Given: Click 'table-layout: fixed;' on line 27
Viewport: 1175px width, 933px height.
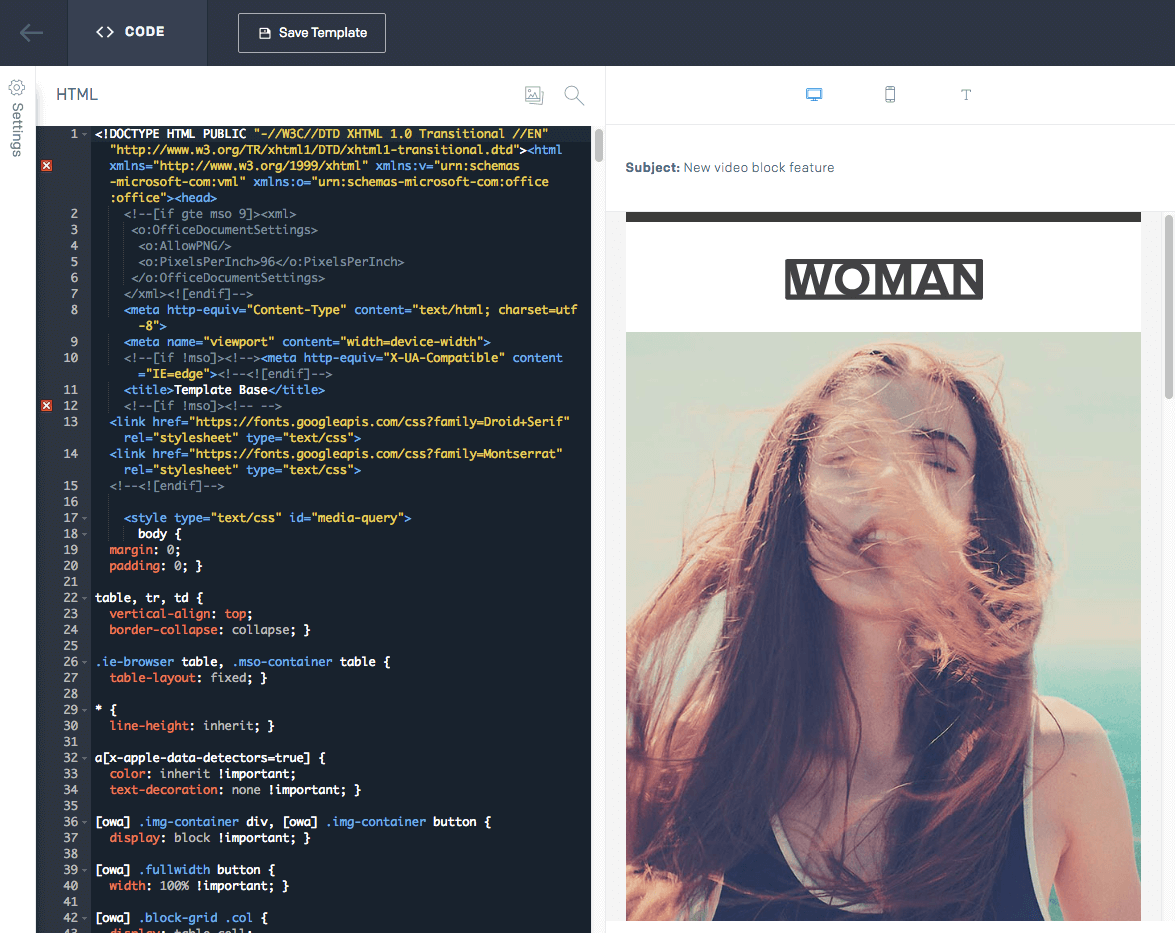Looking at the screenshot, I should click(x=181, y=677).
